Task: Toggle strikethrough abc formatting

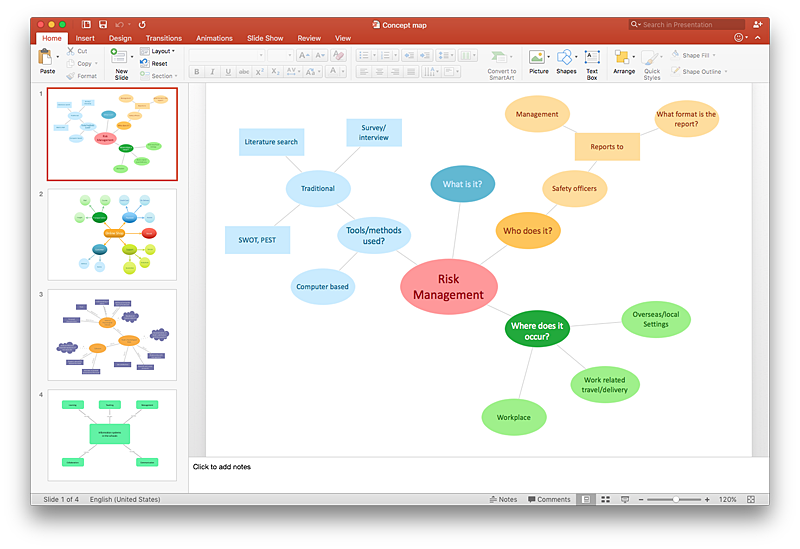Action: pos(244,72)
